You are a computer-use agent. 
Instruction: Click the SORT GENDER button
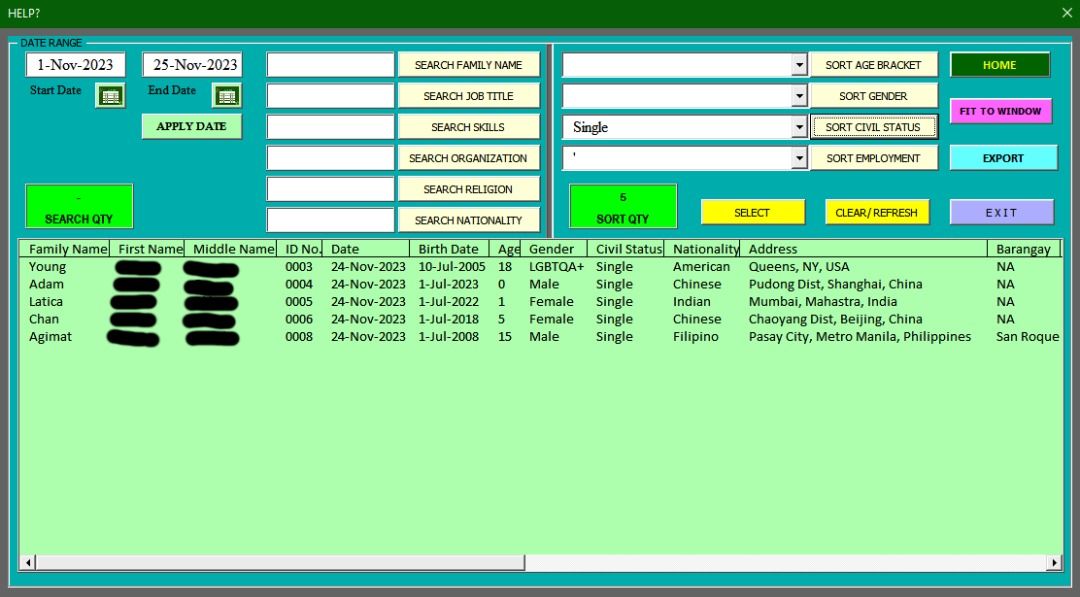click(874, 95)
